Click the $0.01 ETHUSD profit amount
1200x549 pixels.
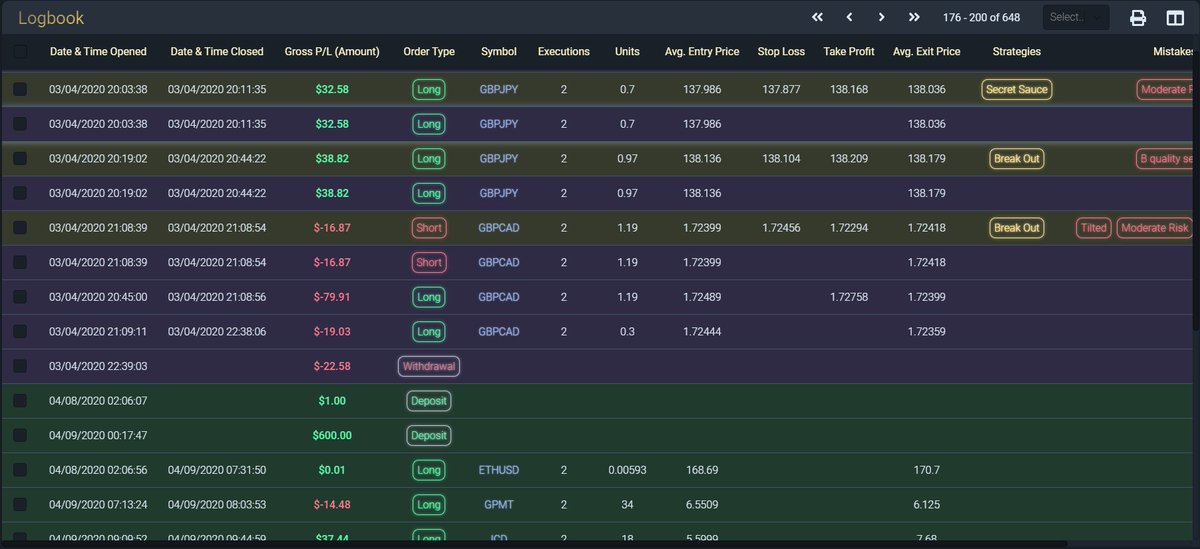(x=332, y=470)
